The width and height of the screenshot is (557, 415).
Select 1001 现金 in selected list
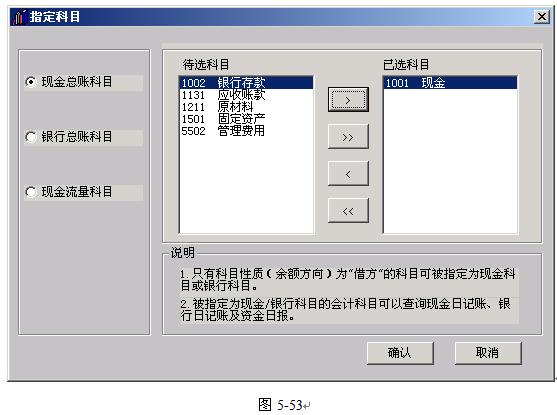point(450,83)
